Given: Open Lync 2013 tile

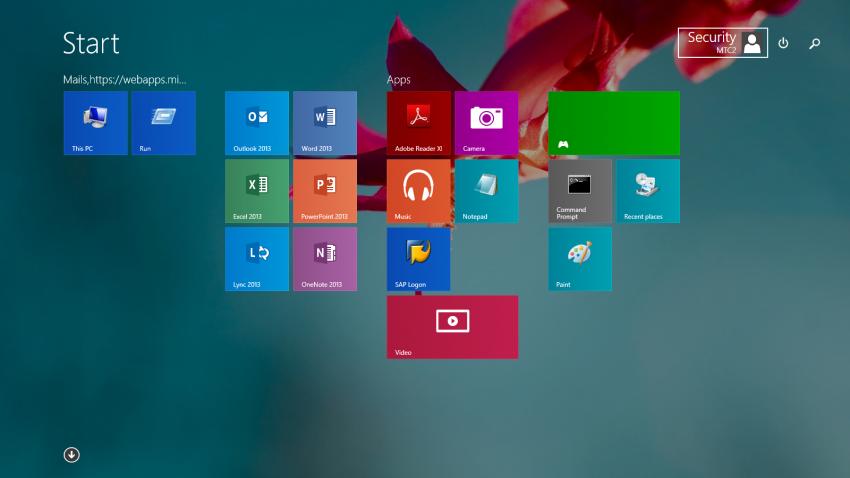Looking at the screenshot, I should point(257,259).
